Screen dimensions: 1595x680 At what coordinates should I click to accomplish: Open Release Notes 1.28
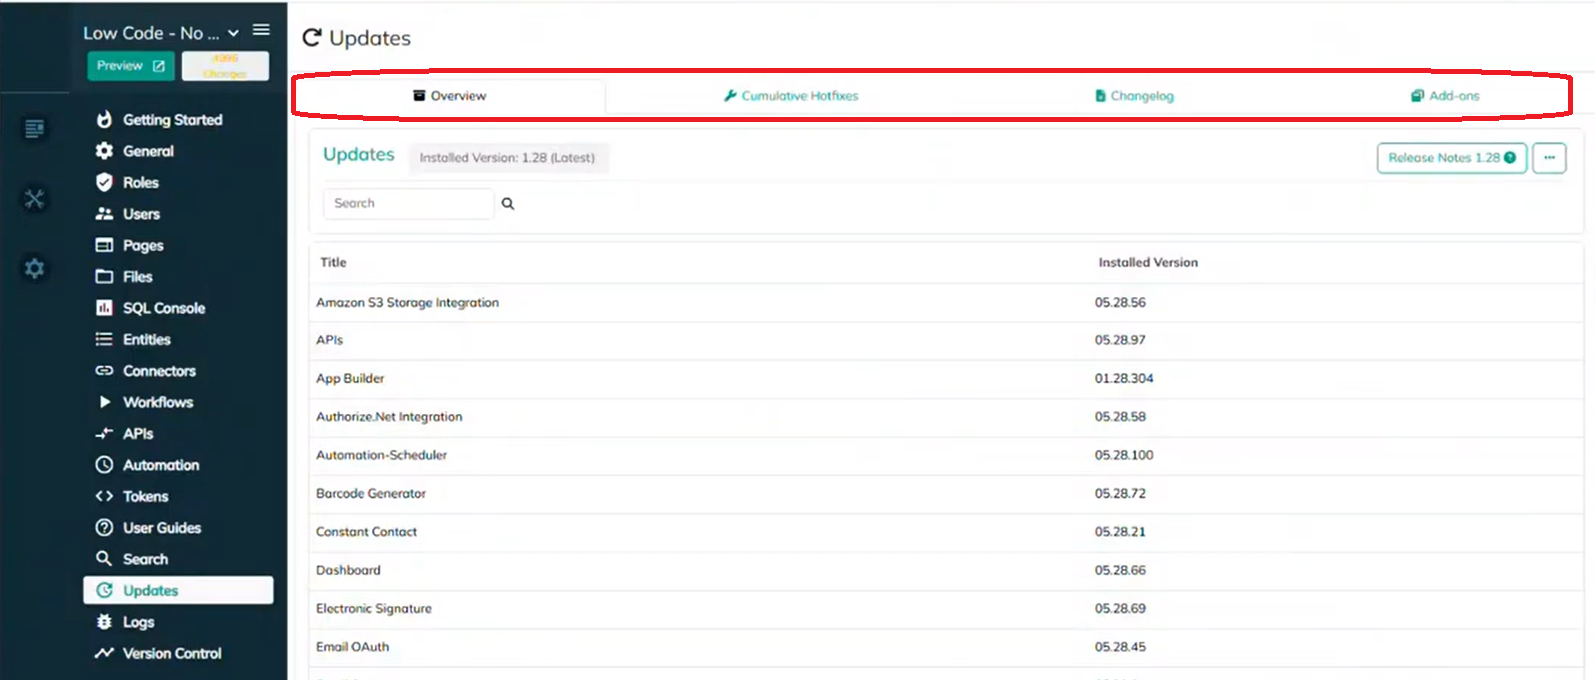click(1450, 158)
